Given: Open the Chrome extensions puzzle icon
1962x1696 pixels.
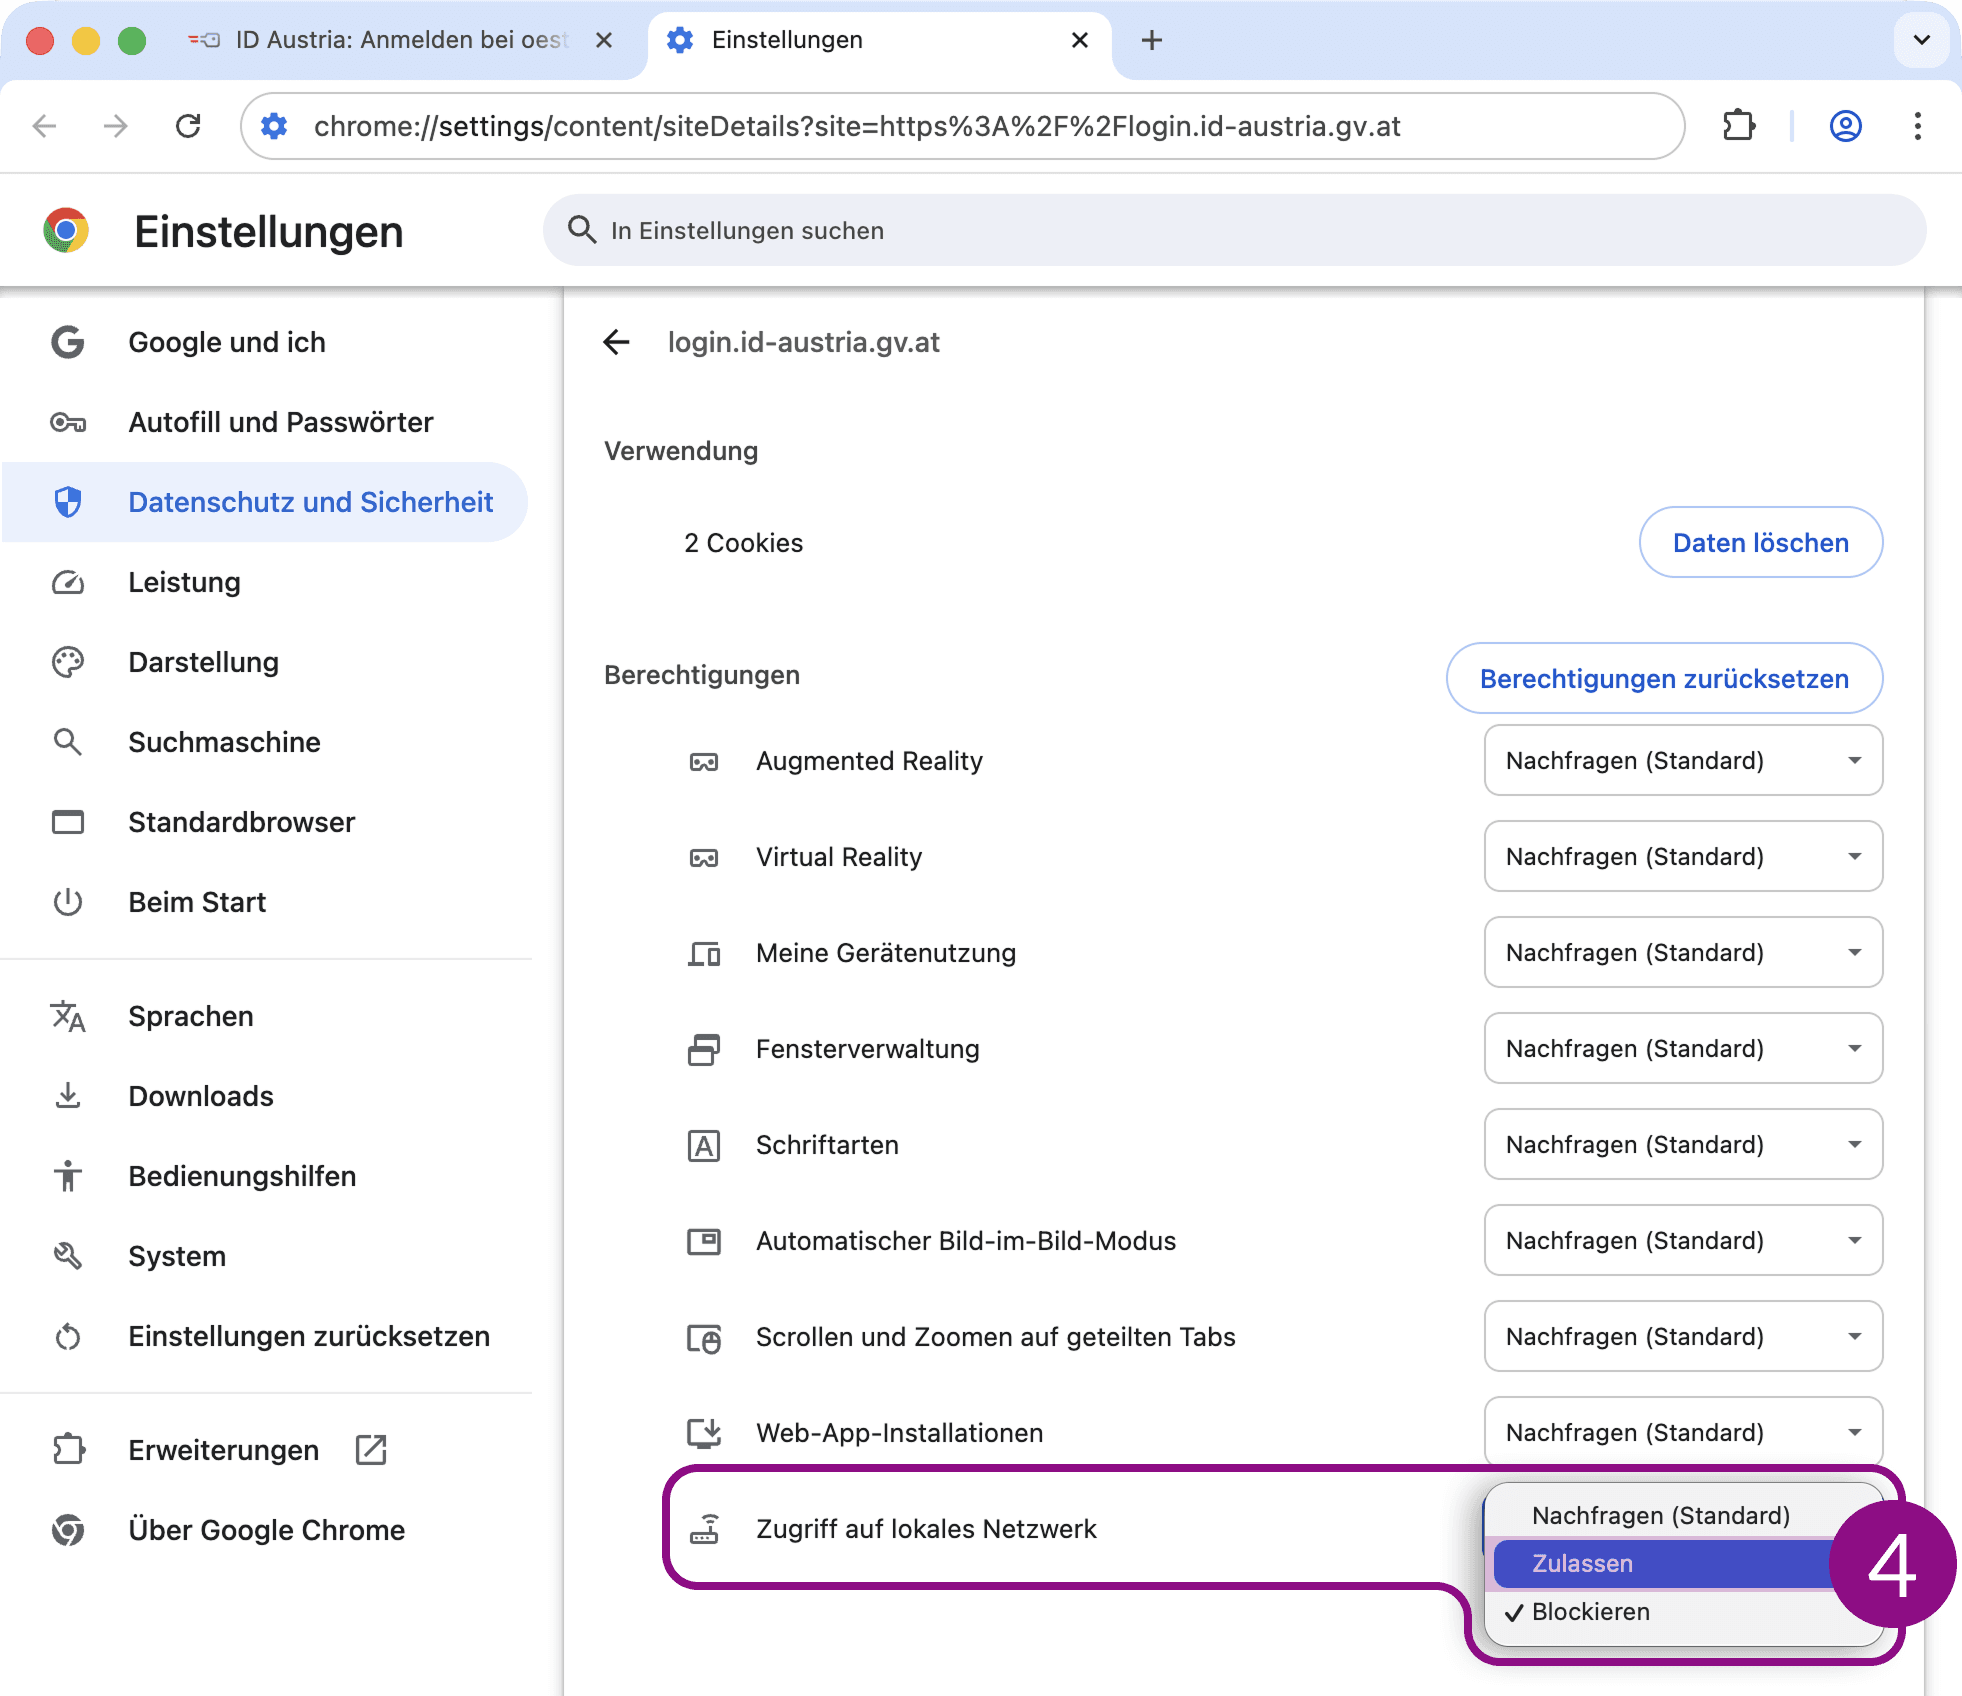Looking at the screenshot, I should coord(1739,126).
